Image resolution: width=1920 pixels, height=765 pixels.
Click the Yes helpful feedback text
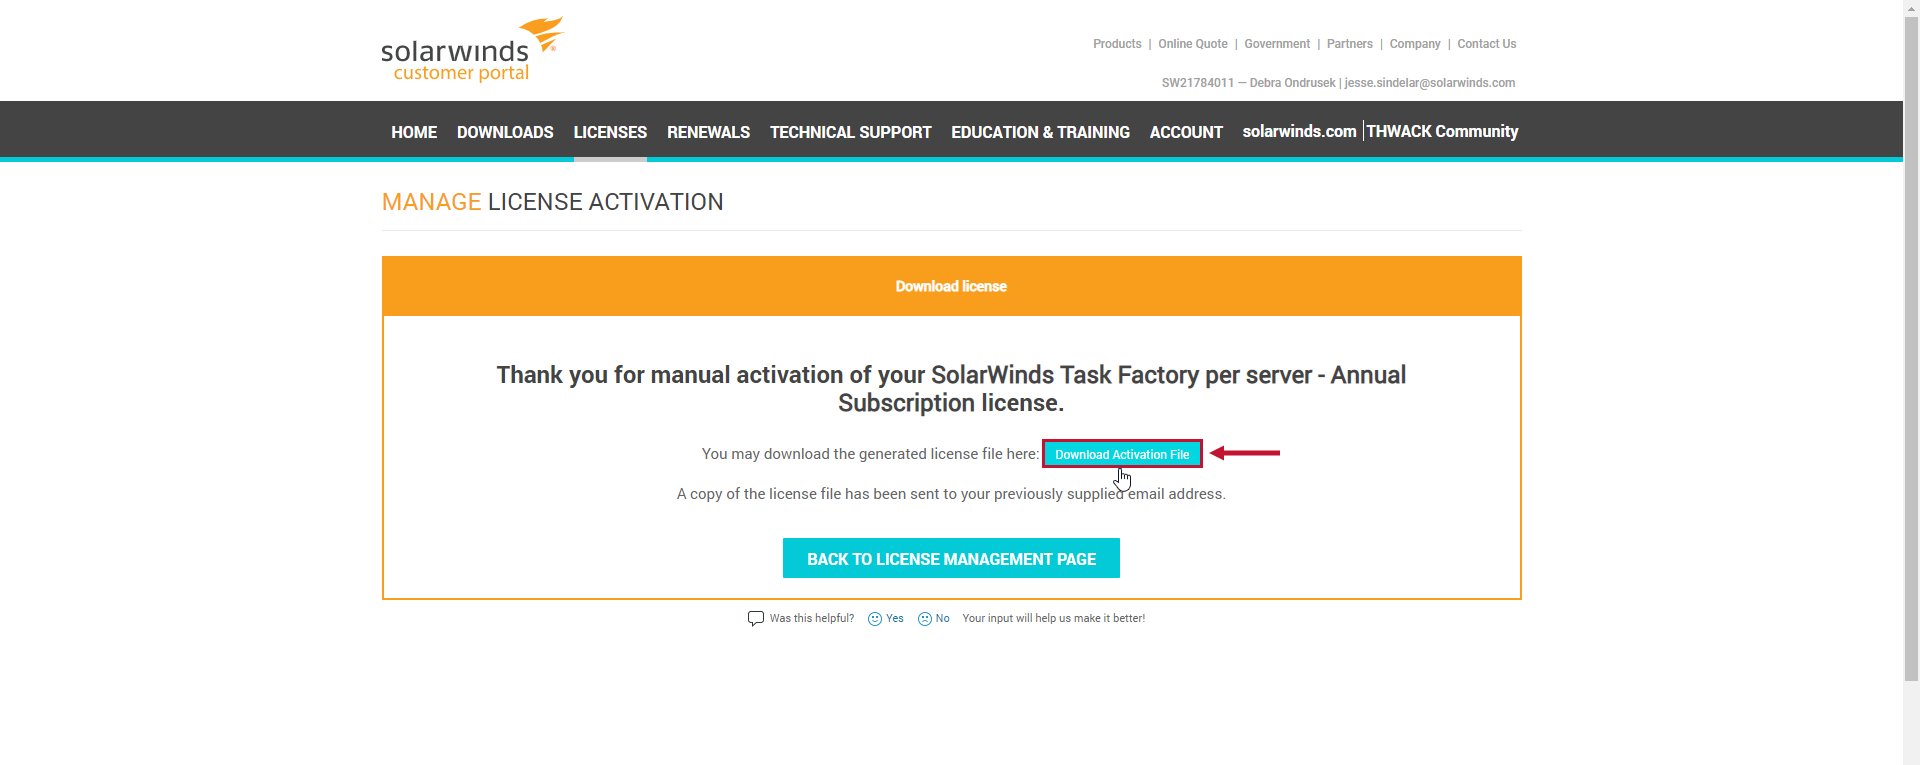coord(895,619)
